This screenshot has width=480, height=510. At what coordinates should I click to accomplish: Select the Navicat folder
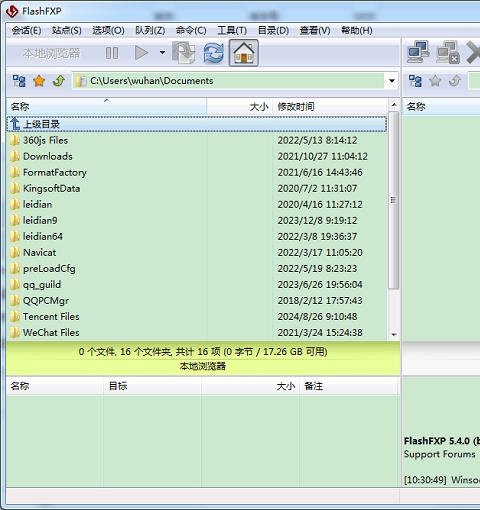pyautogui.click(x=197, y=252)
